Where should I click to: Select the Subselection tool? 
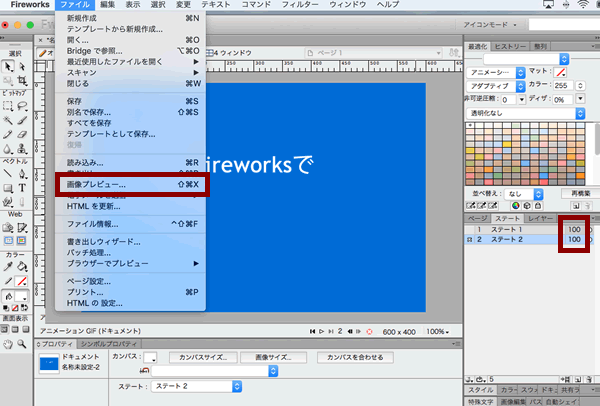click(x=22, y=67)
